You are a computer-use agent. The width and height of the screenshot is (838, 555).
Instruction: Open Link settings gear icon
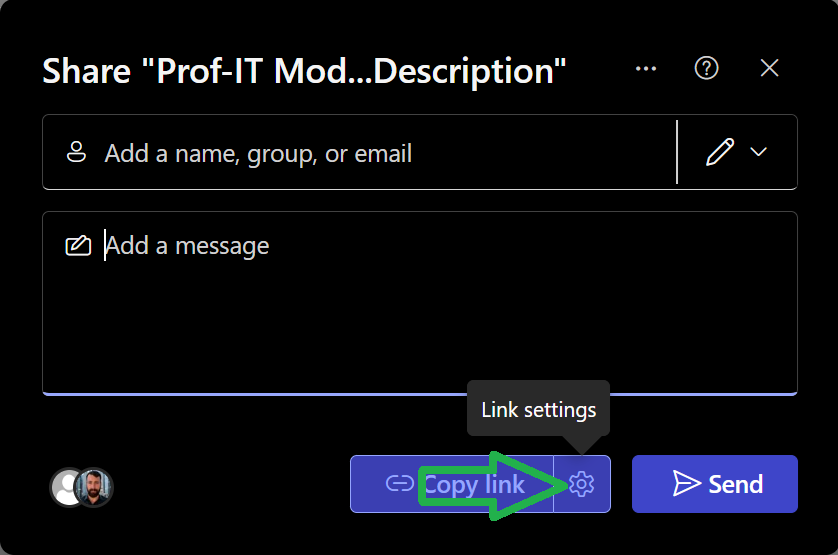tap(582, 485)
